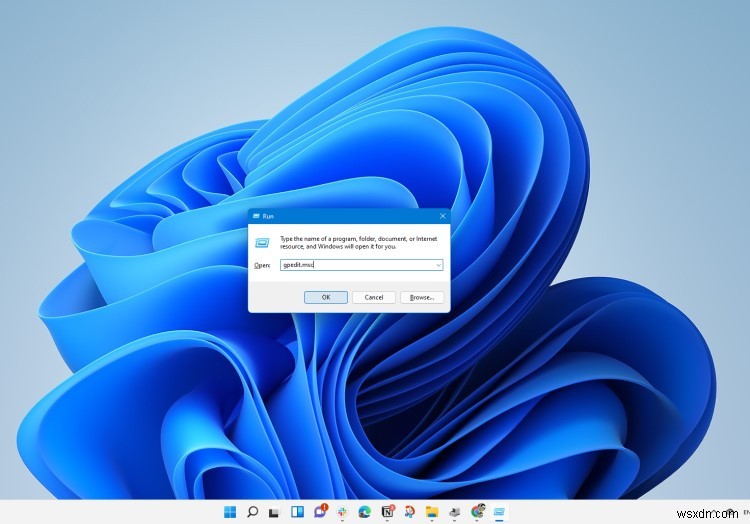Viewport: 750px width, 524px height.
Task: Open the Widgets panel icon
Action: click(297, 512)
